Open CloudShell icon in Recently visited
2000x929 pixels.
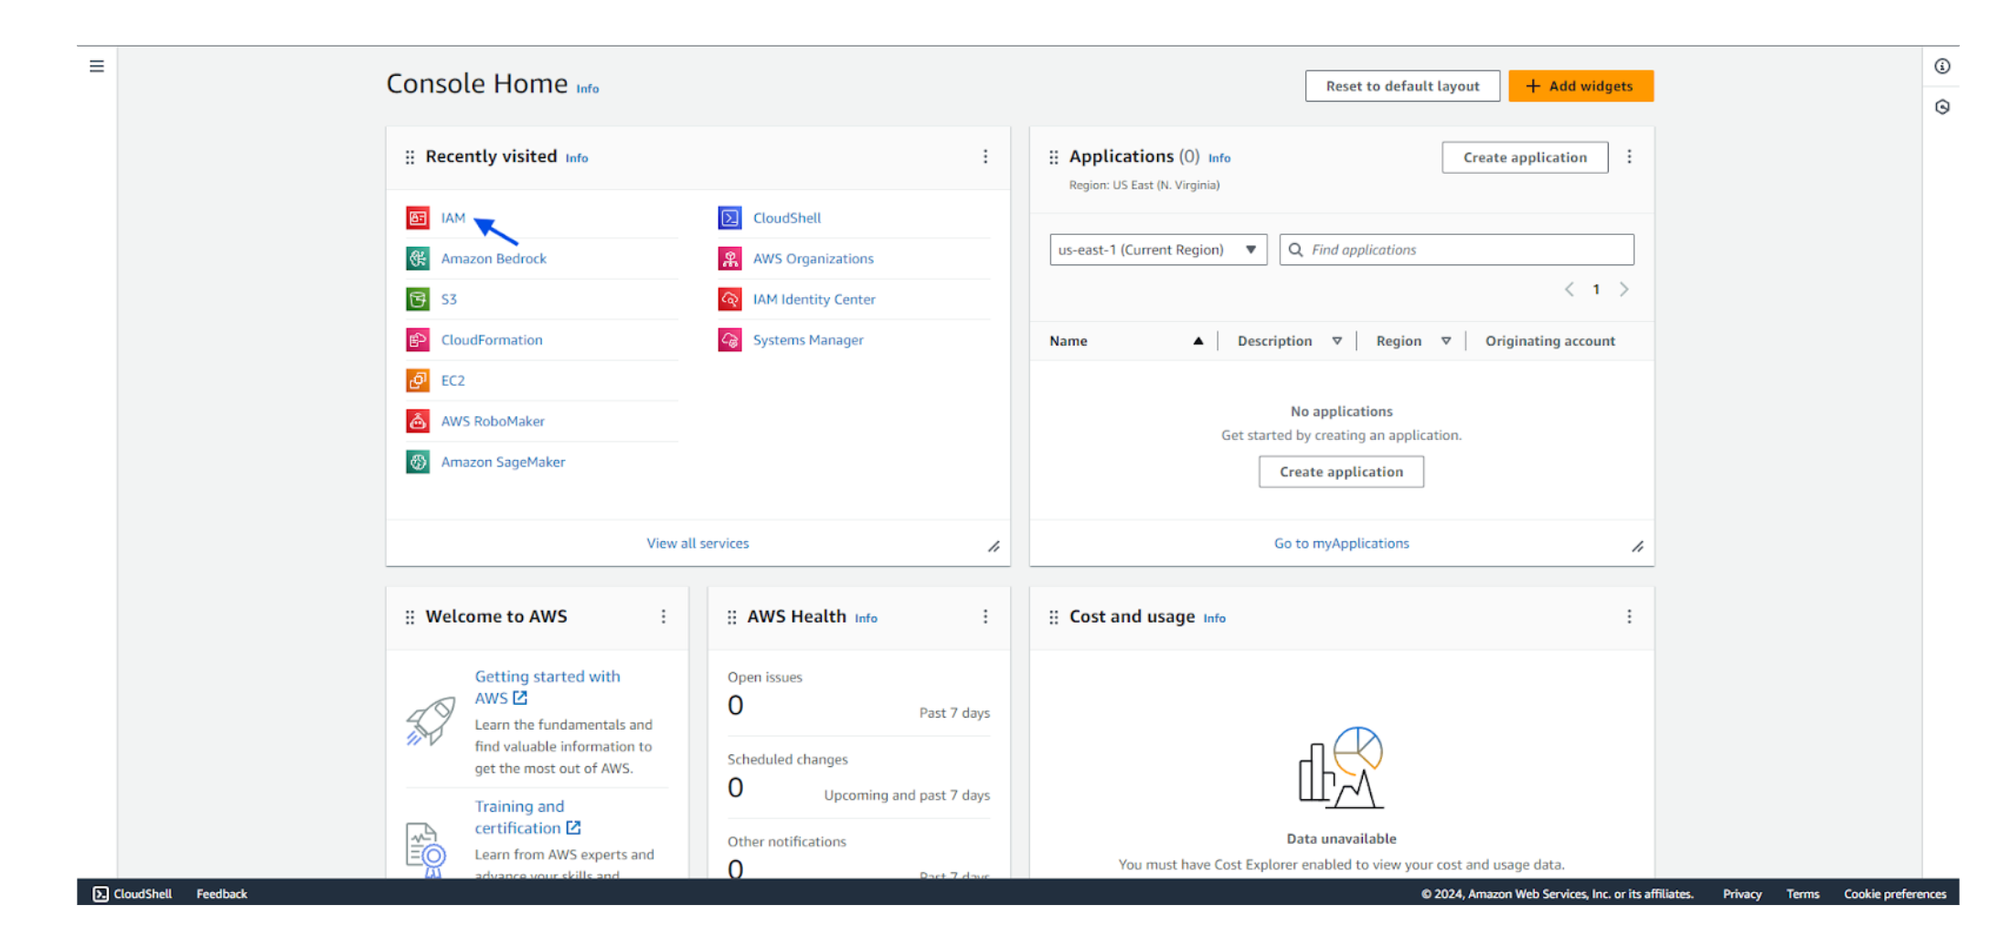pyautogui.click(x=730, y=218)
